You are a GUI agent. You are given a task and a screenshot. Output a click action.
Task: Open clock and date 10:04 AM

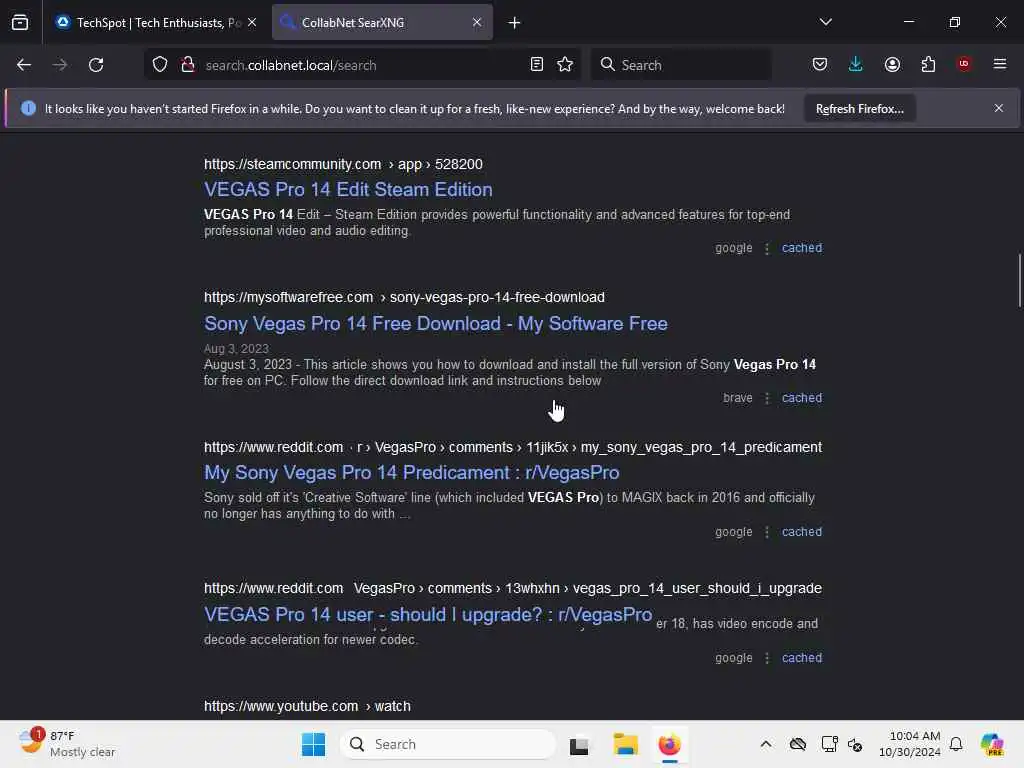910,744
